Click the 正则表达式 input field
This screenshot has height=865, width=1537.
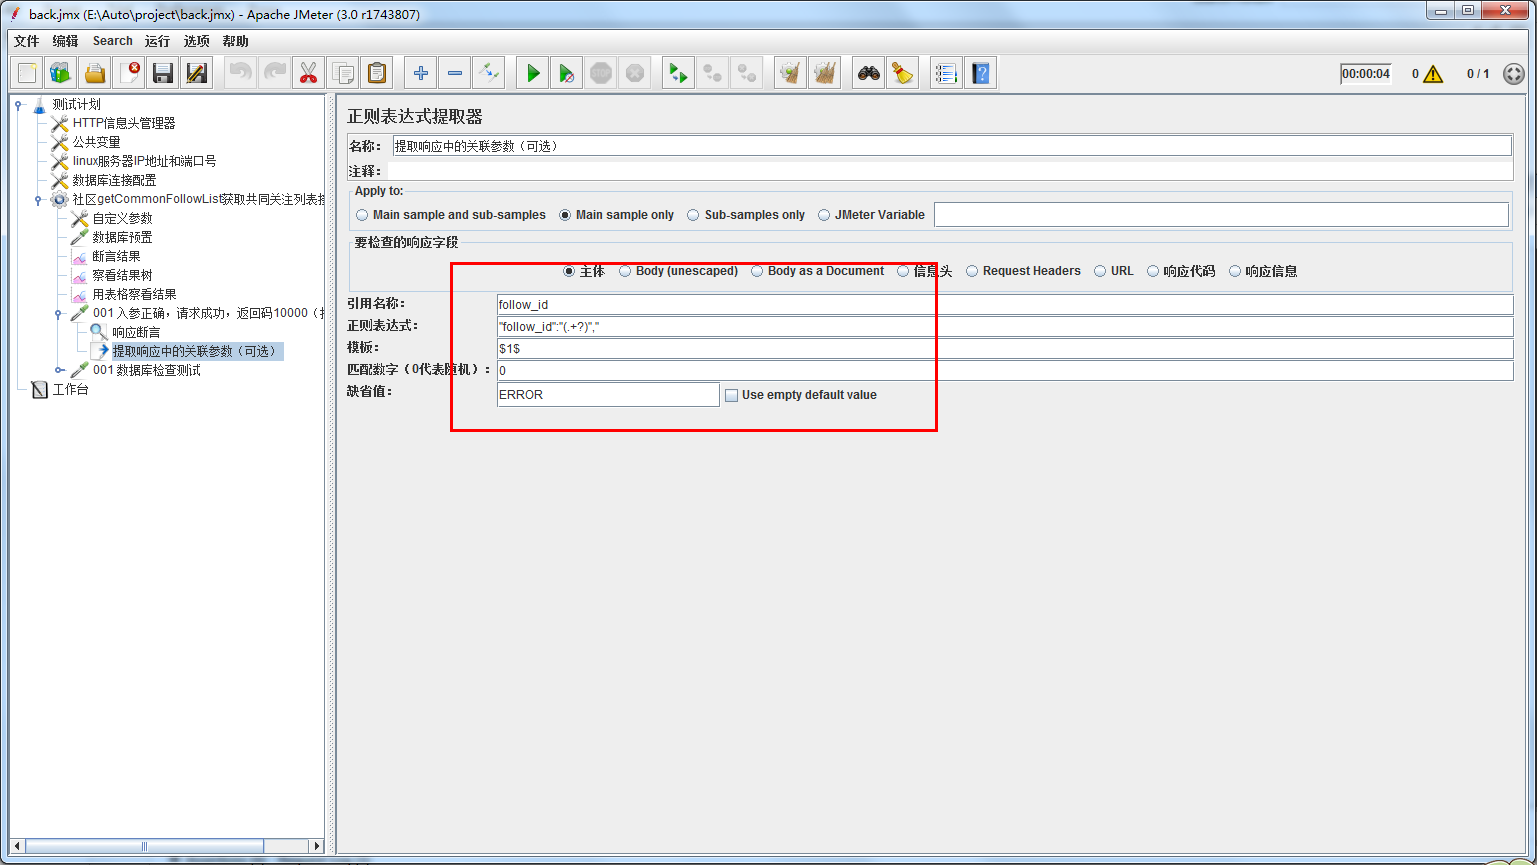1005,327
